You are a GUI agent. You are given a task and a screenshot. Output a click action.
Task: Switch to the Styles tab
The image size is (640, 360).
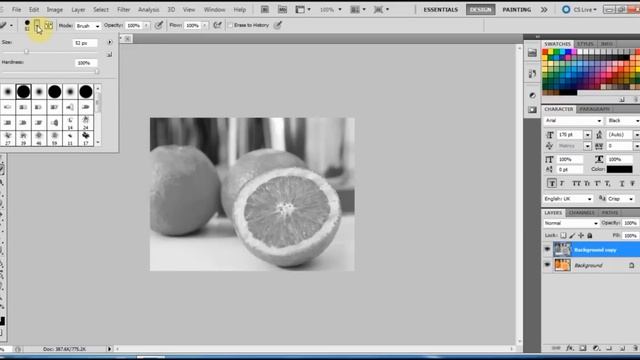coord(585,44)
